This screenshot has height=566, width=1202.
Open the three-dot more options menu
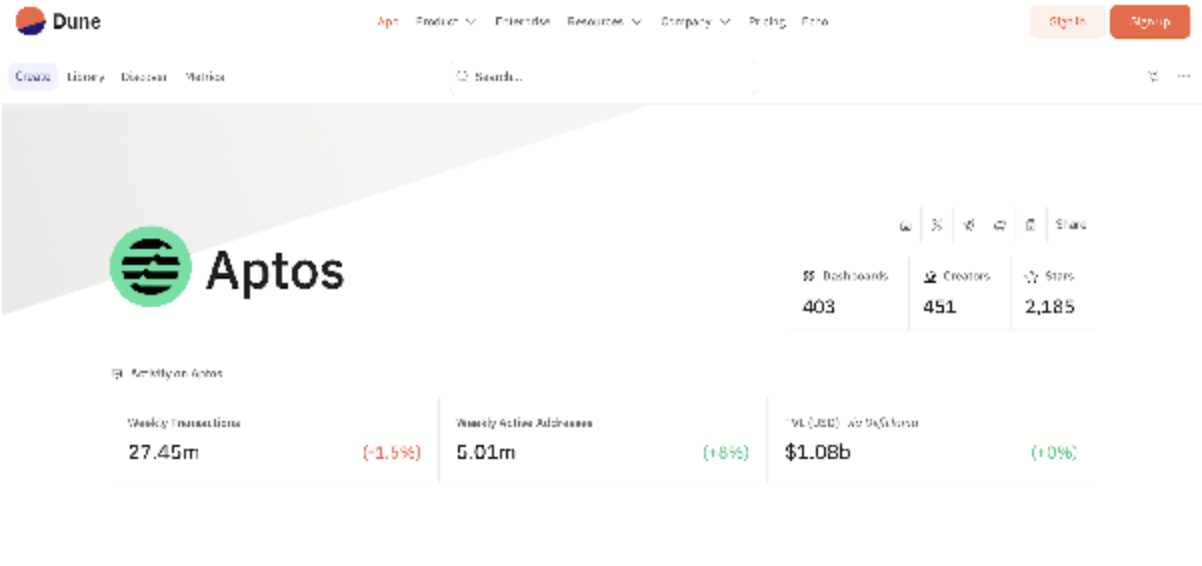click(x=1184, y=76)
